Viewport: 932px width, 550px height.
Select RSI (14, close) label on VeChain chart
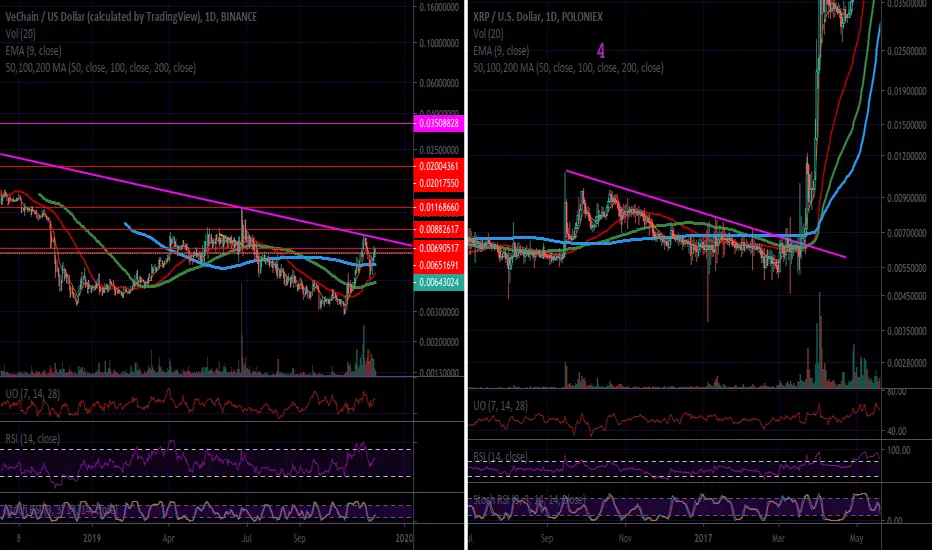click(33, 439)
